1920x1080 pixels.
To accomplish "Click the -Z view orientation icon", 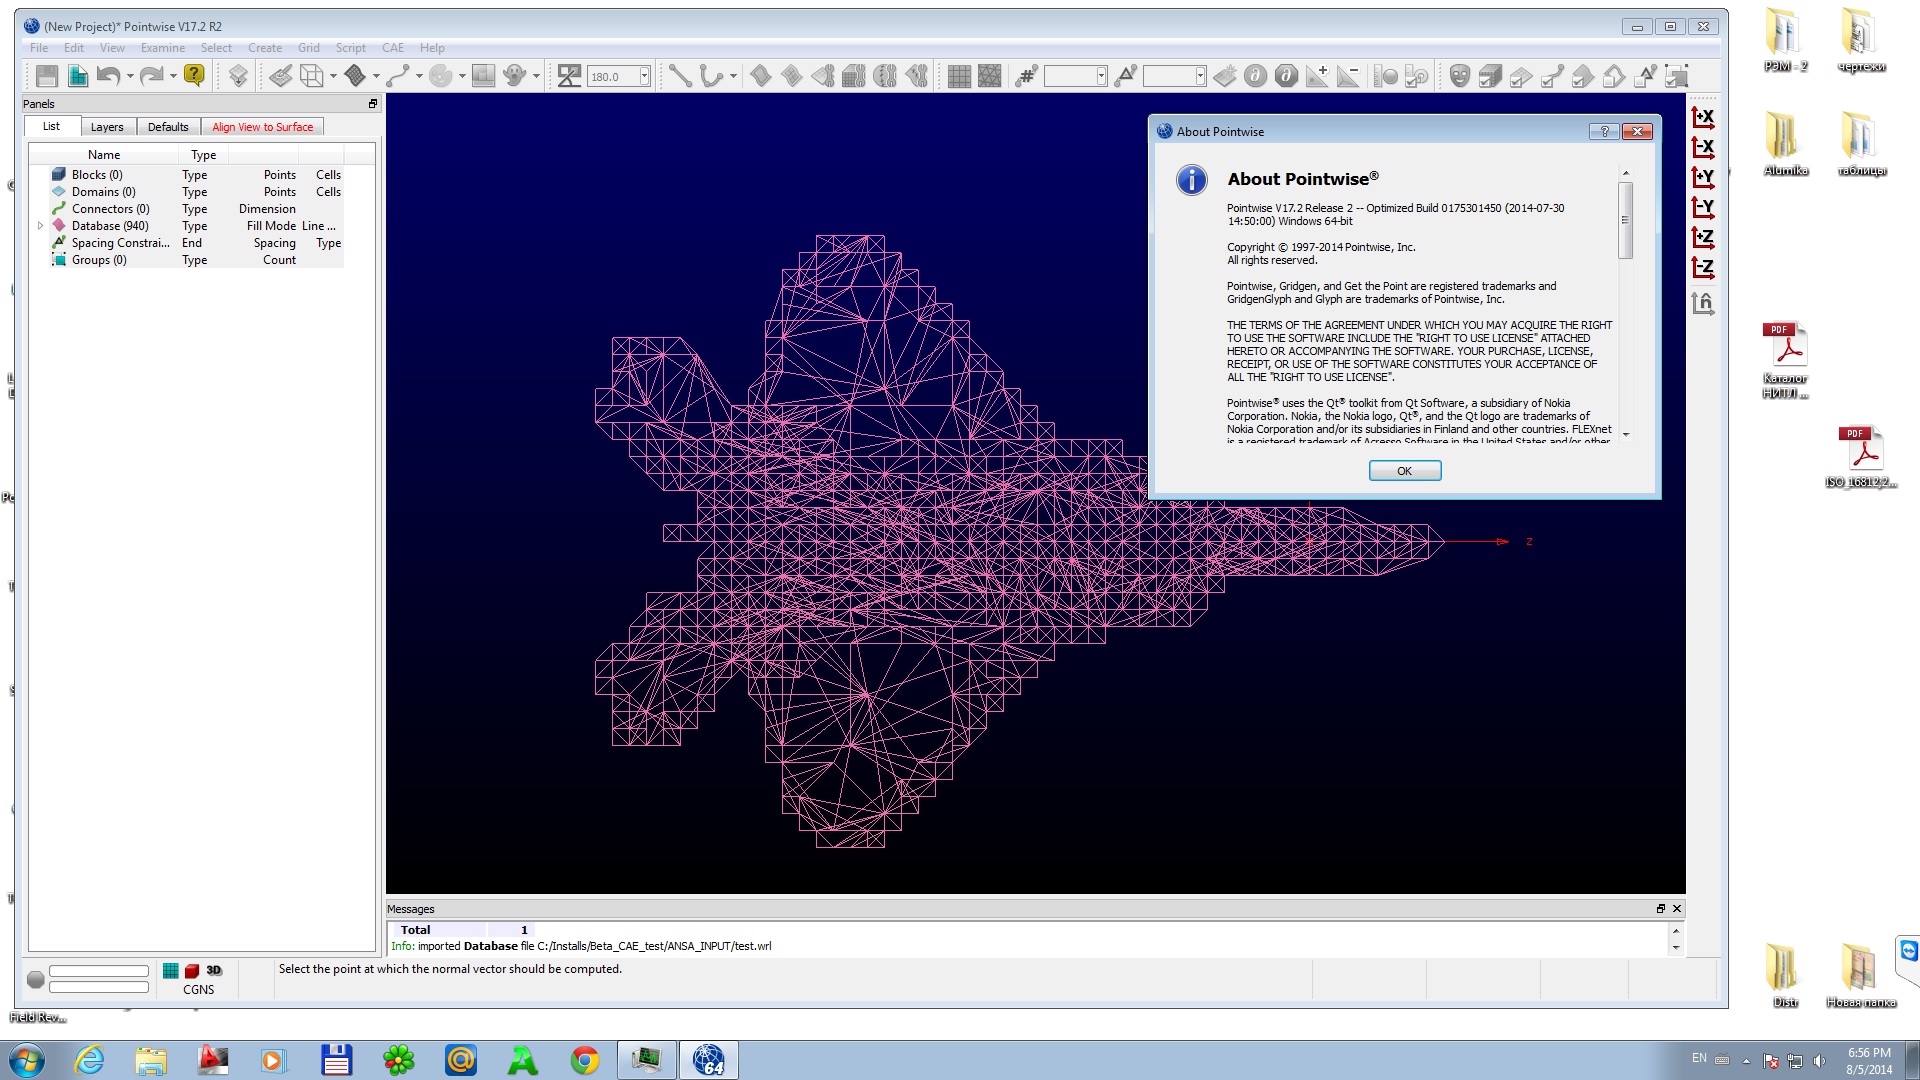I will (x=1702, y=268).
